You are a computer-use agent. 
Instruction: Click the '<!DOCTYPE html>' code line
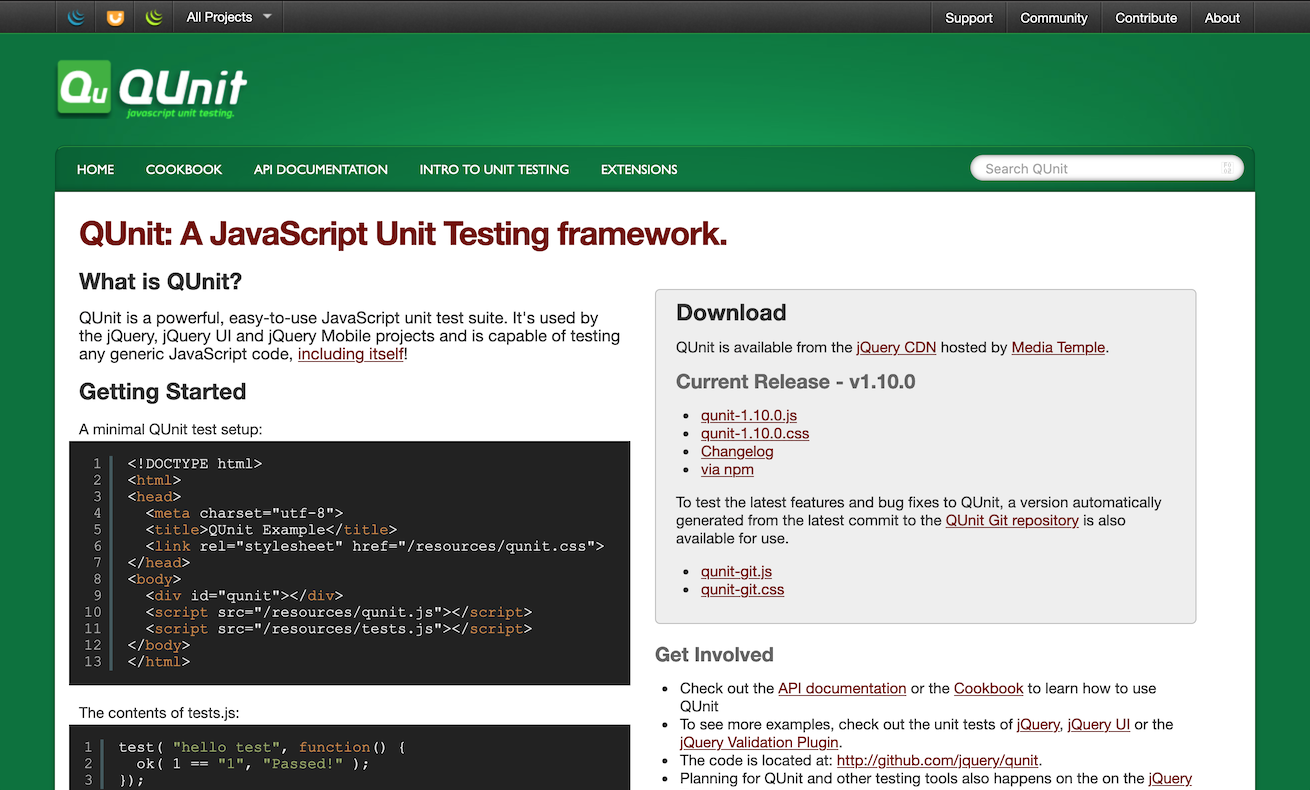tap(194, 464)
